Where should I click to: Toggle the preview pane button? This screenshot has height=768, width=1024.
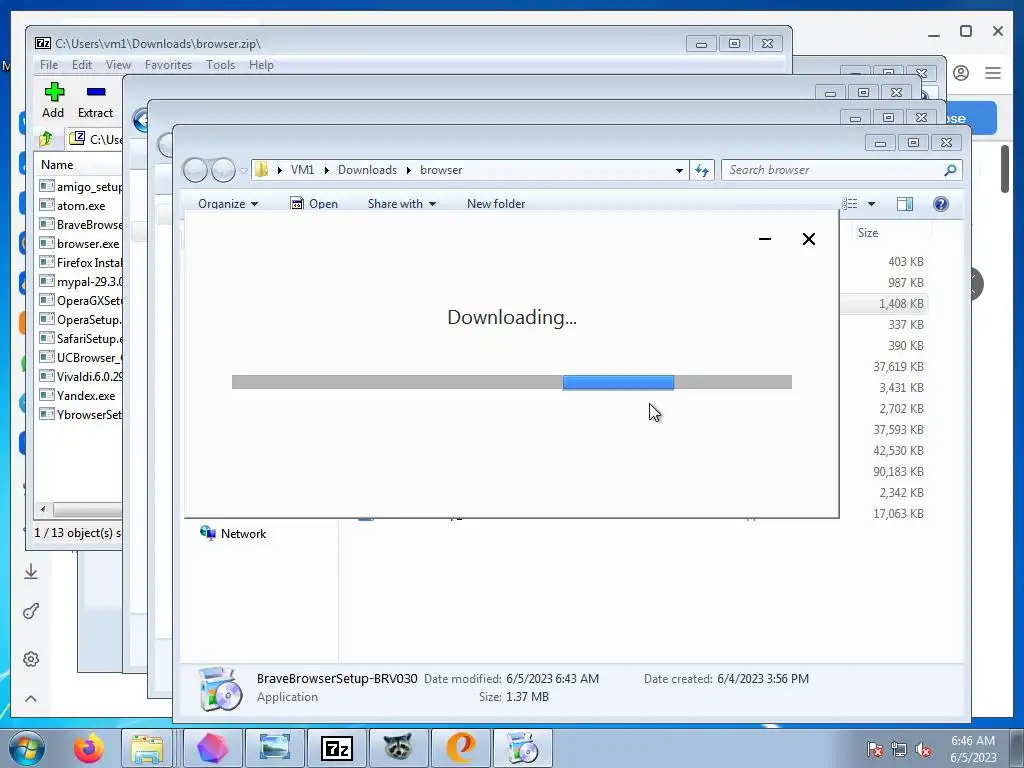904,204
